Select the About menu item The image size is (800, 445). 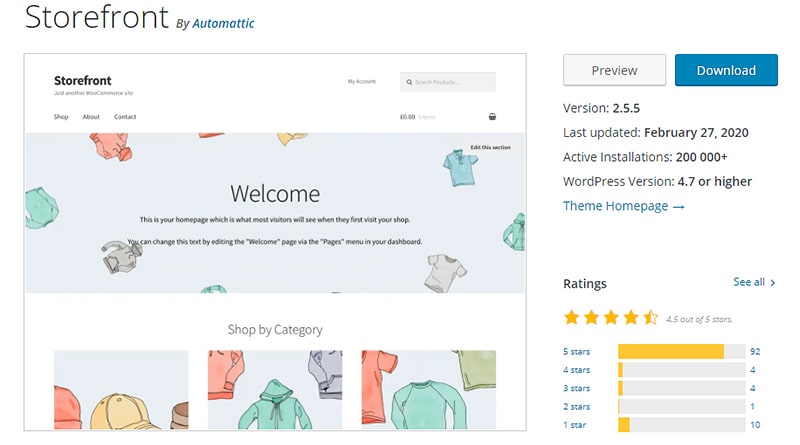coord(91,117)
